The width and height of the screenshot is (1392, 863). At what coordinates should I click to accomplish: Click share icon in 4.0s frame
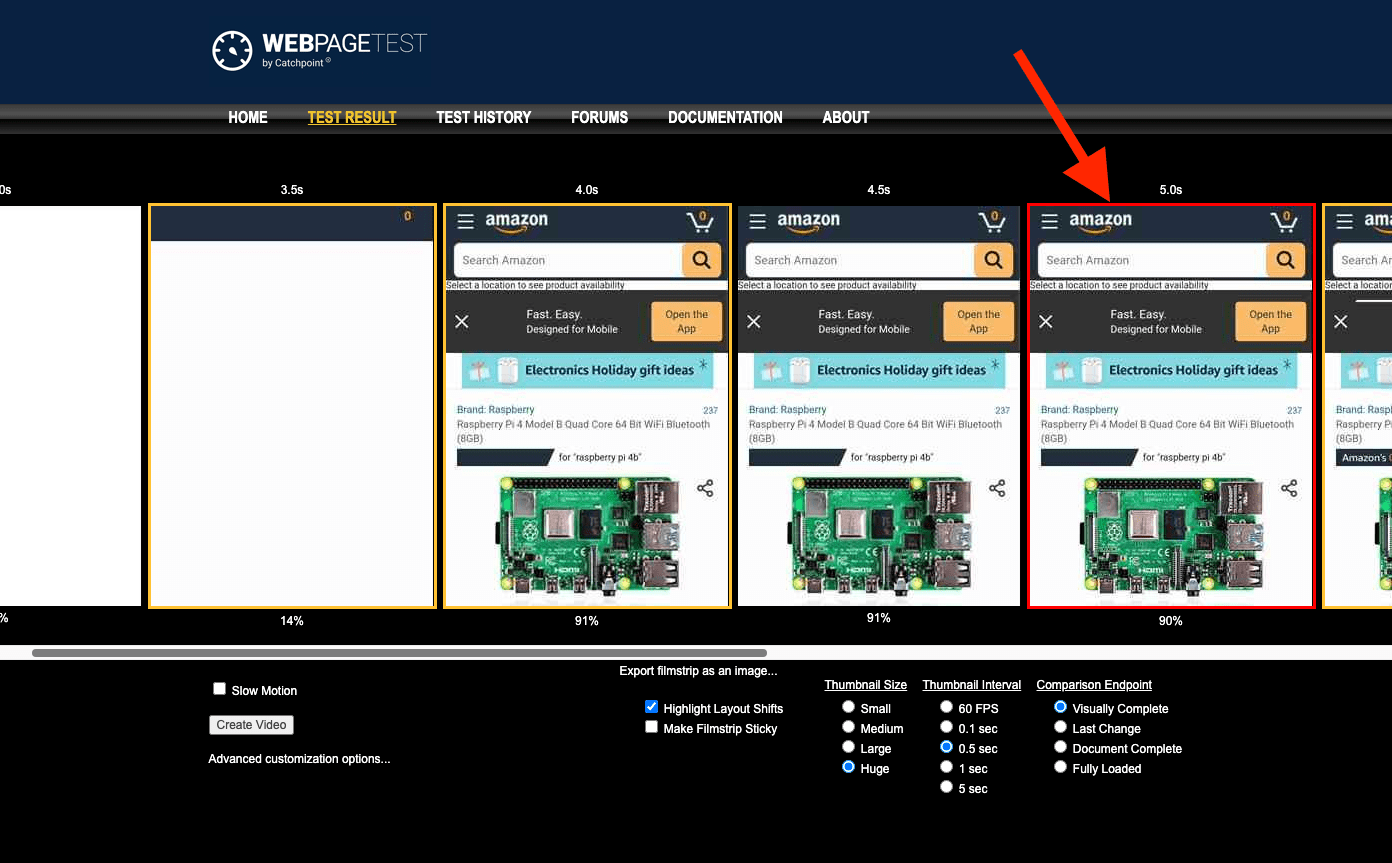coord(705,488)
